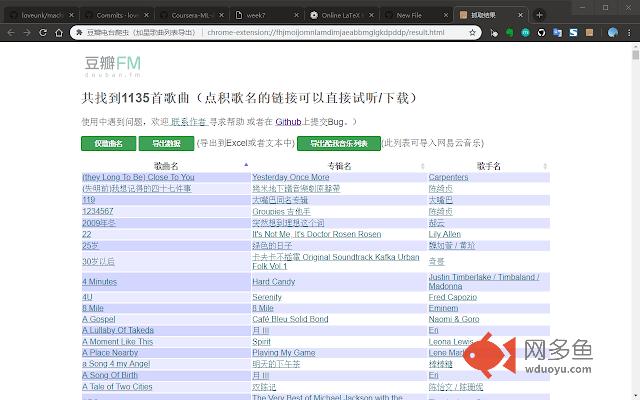
Task: Open the blue 'S' extension icon
Action: coord(573,33)
